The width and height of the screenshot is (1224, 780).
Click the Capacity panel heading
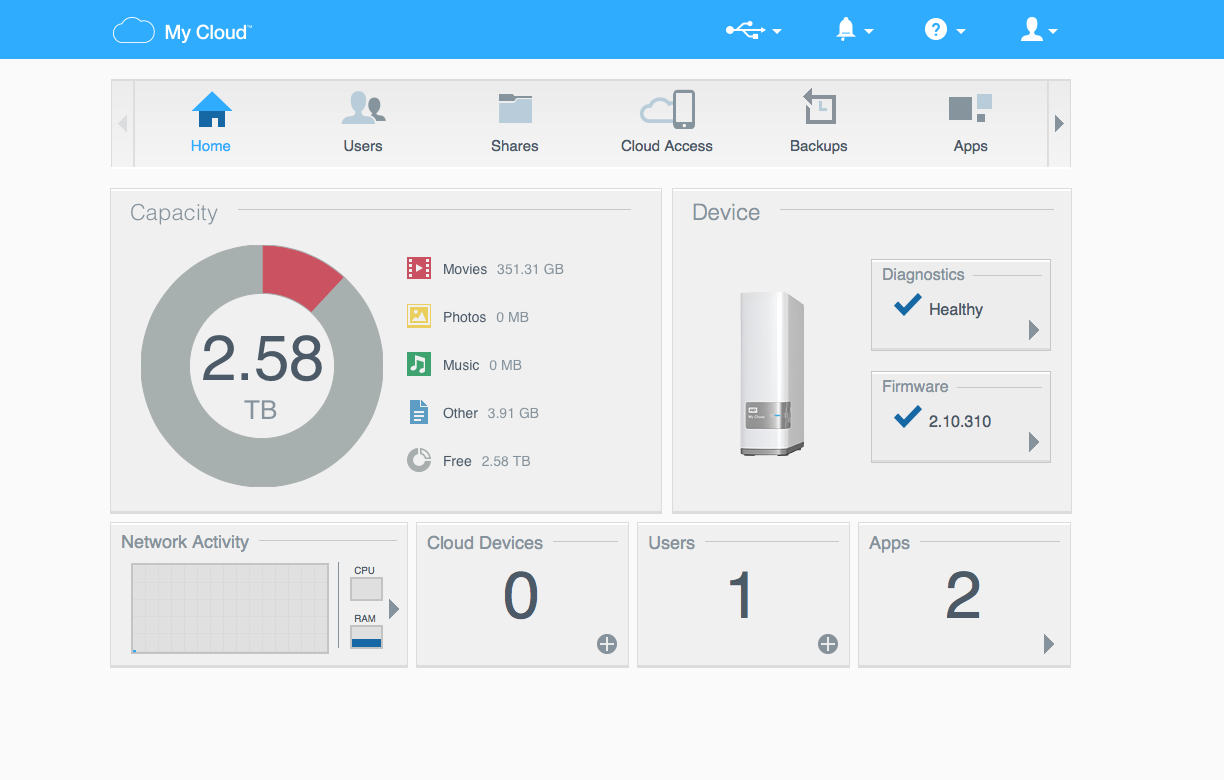tap(174, 213)
